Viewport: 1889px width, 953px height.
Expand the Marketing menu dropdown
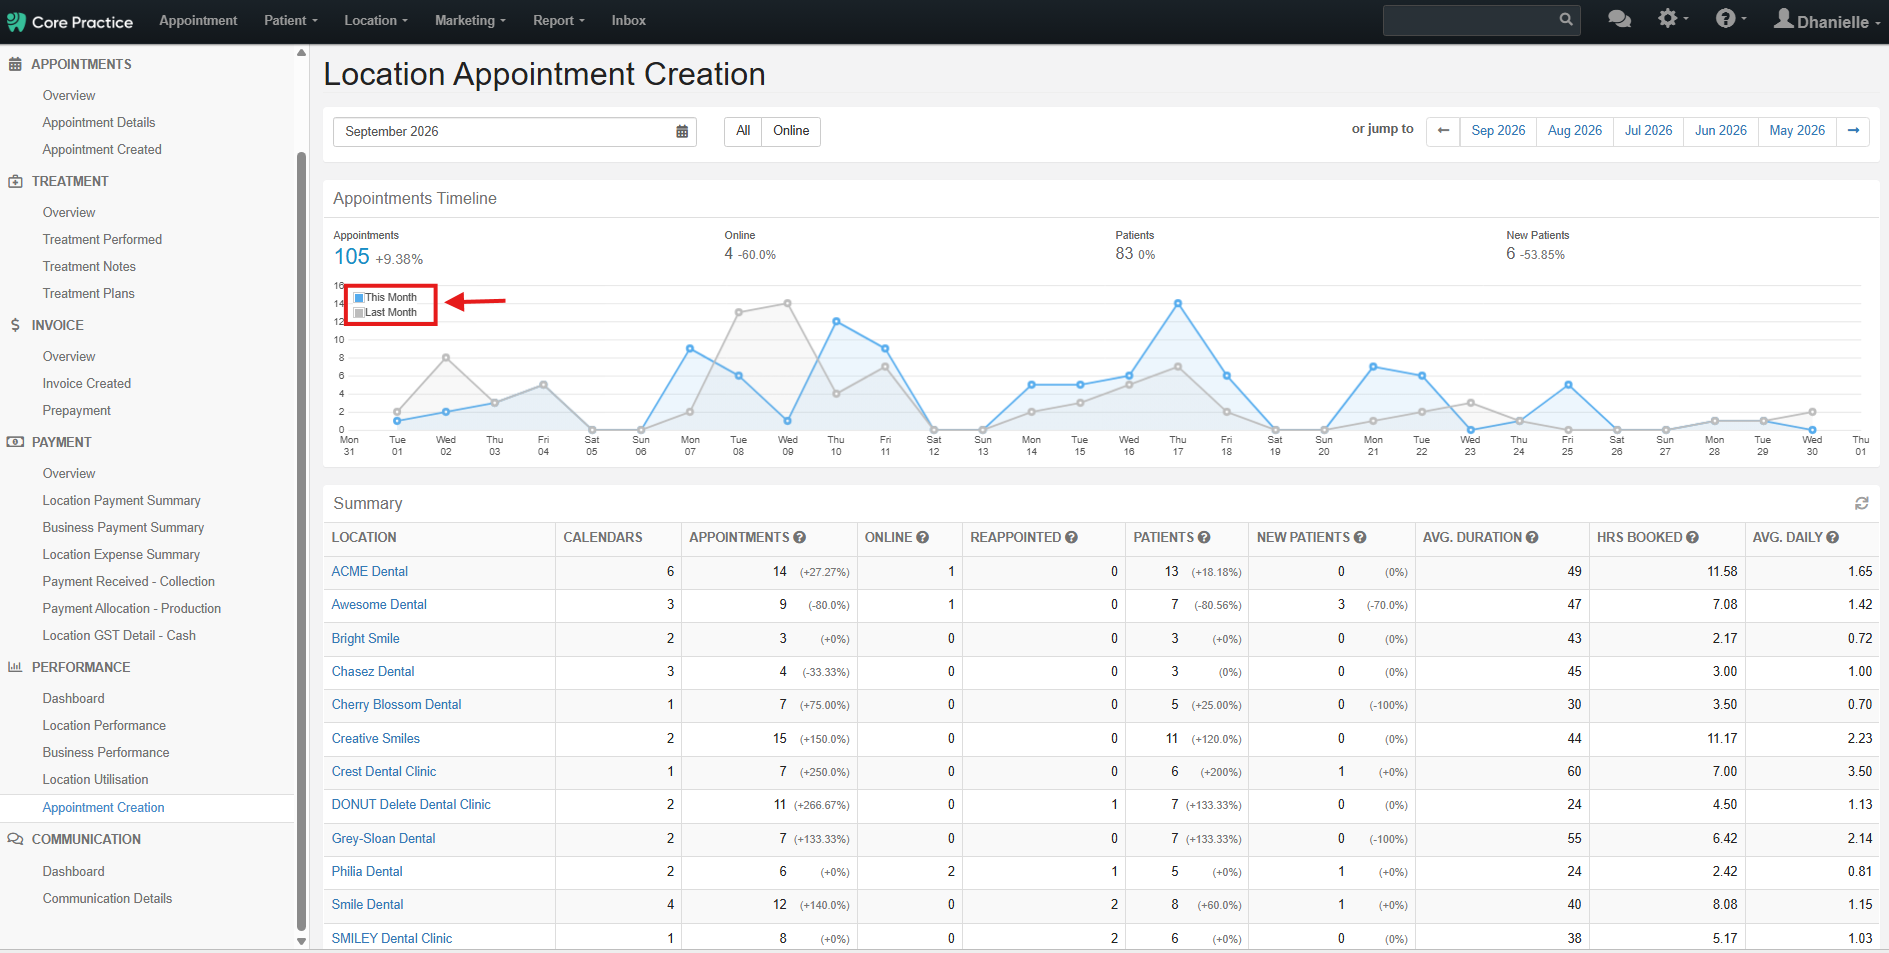470,20
